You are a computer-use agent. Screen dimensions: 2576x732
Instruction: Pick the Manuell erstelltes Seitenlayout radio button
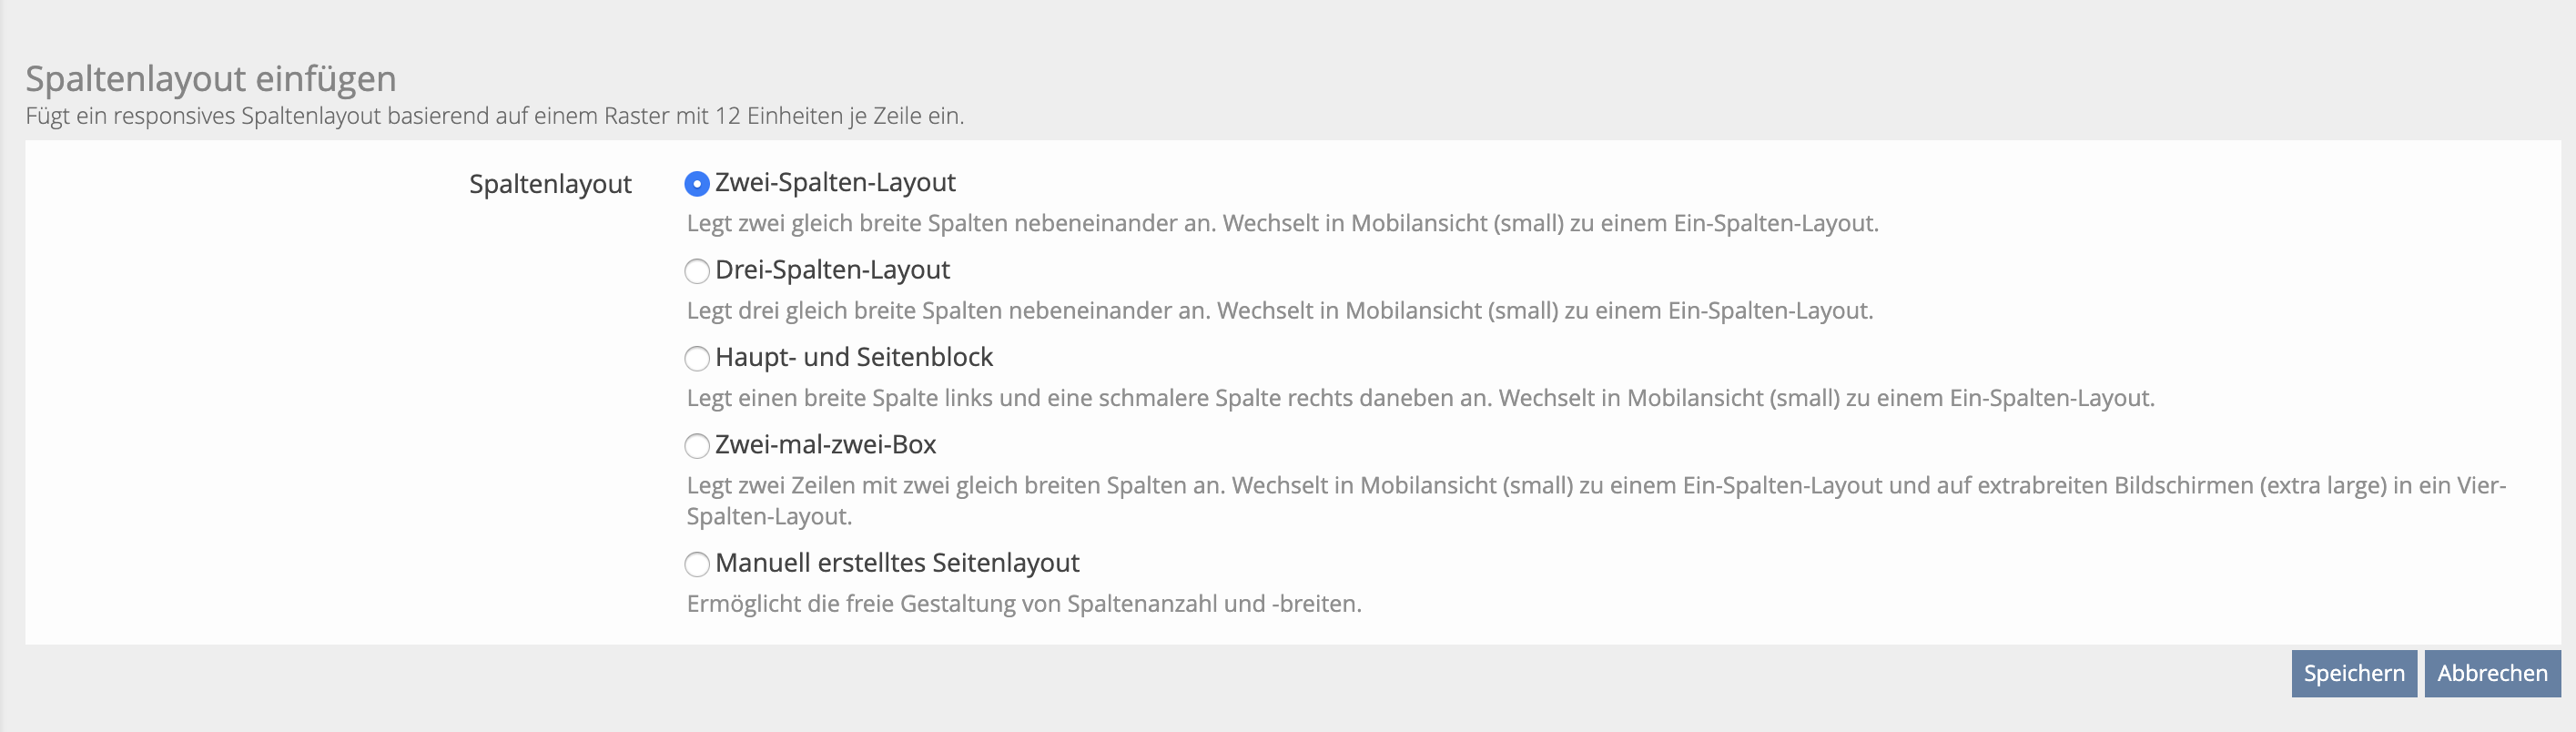696,564
